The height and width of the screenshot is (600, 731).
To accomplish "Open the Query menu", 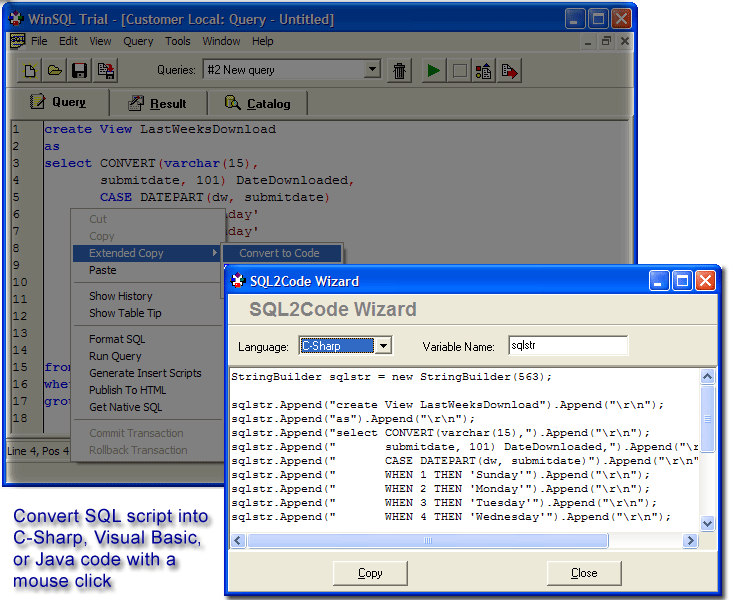I will pos(138,41).
